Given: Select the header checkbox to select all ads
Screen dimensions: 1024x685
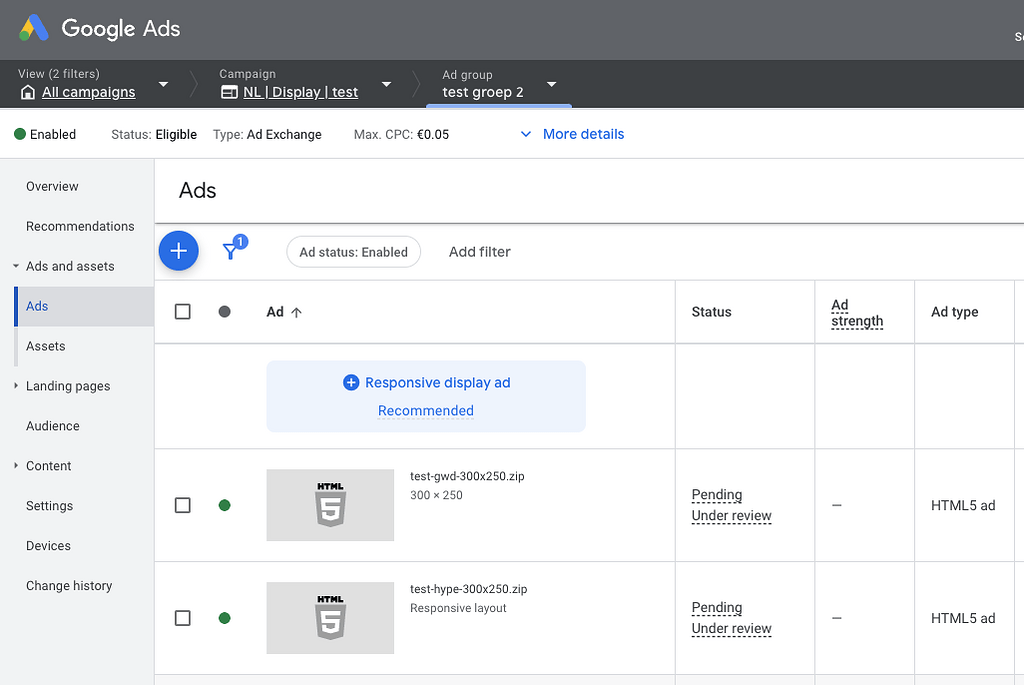Looking at the screenshot, I should coord(182,311).
